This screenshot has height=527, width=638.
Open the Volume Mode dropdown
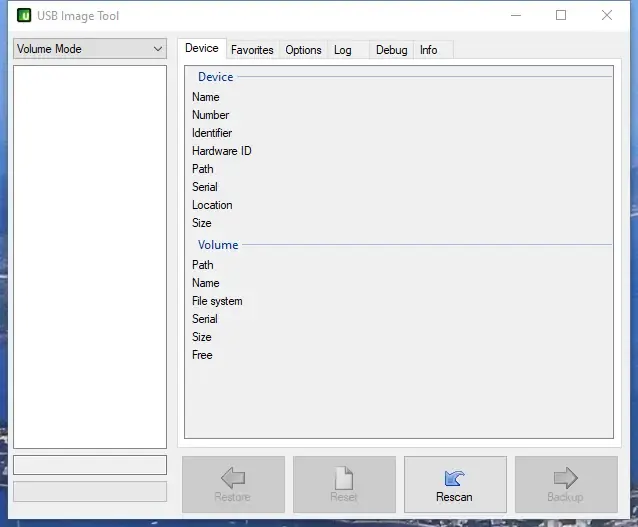point(90,49)
